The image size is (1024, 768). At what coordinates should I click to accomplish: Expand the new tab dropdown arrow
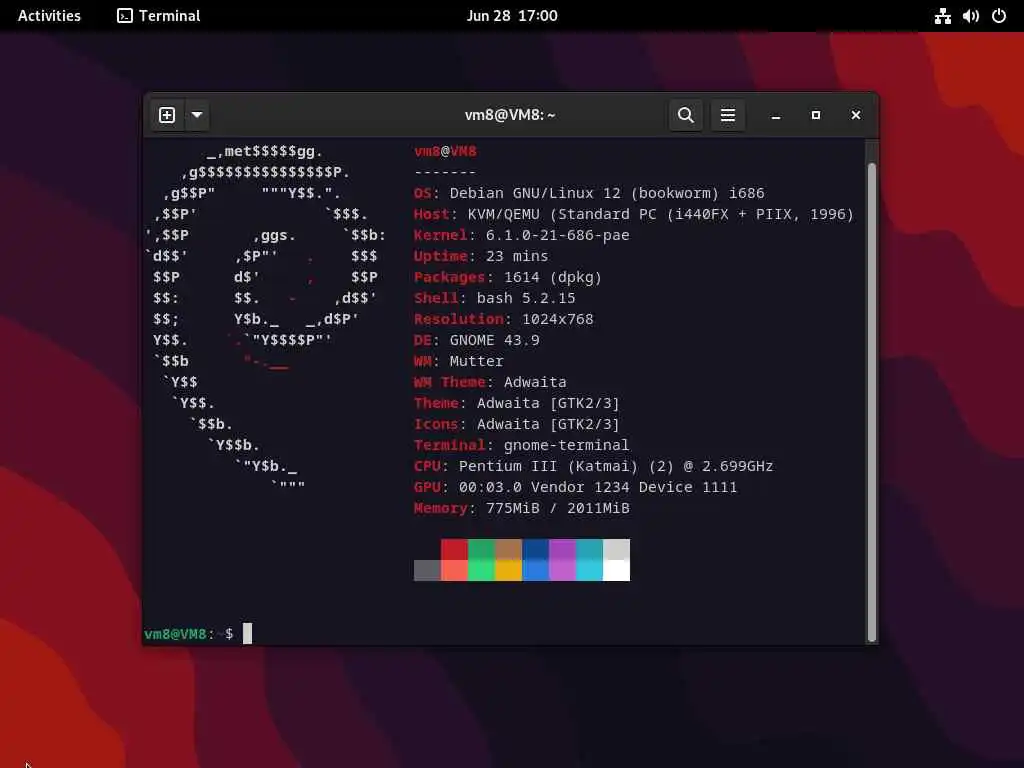point(197,115)
